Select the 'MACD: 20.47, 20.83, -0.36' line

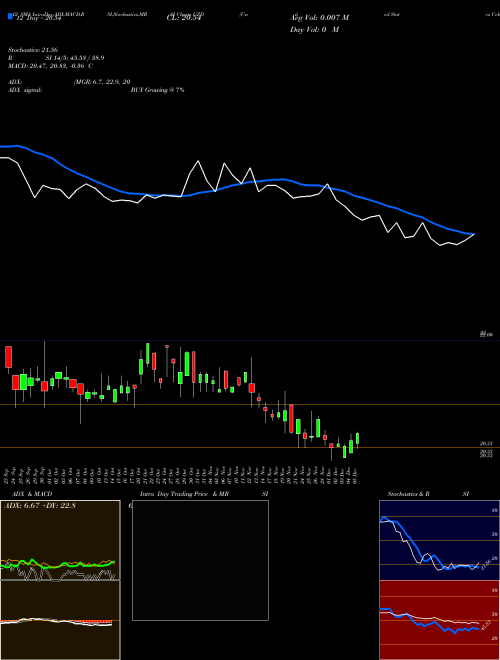pyautogui.click(x=46, y=66)
